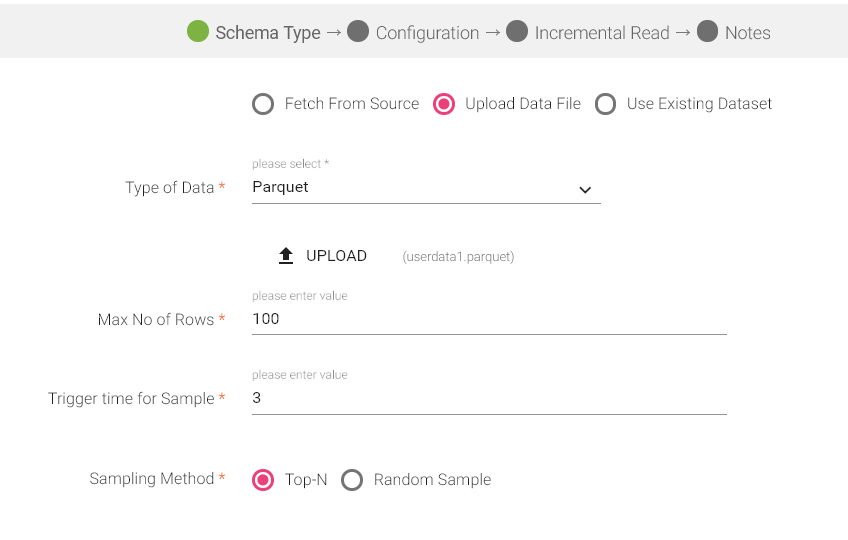This screenshot has width=848, height=540.
Task: Click the userdata1.parquet file name
Action: click(458, 257)
